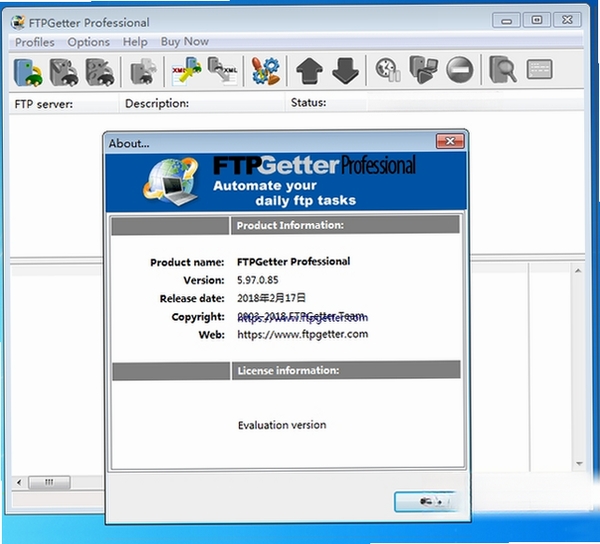Minimize the FTPGetter Professional window
Viewport: 600px width, 544px height.
(x=506, y=20)
